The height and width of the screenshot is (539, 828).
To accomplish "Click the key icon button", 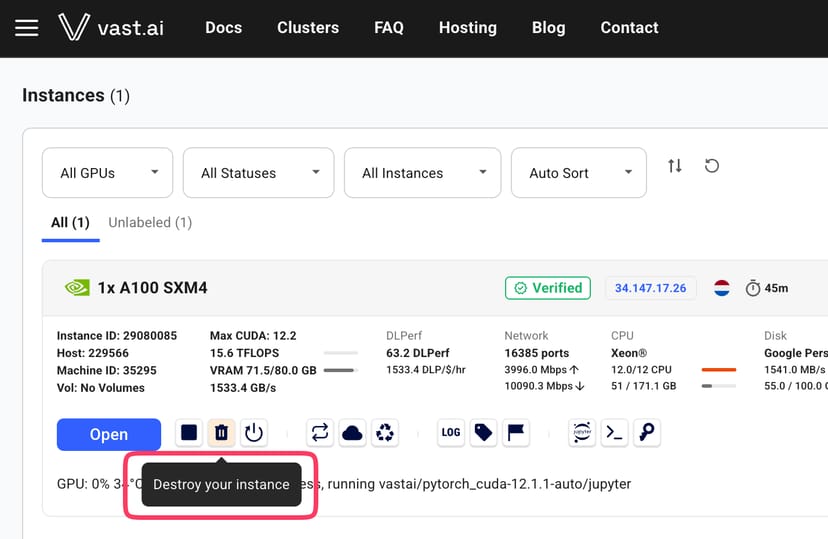I will click(x=647, y=432).
